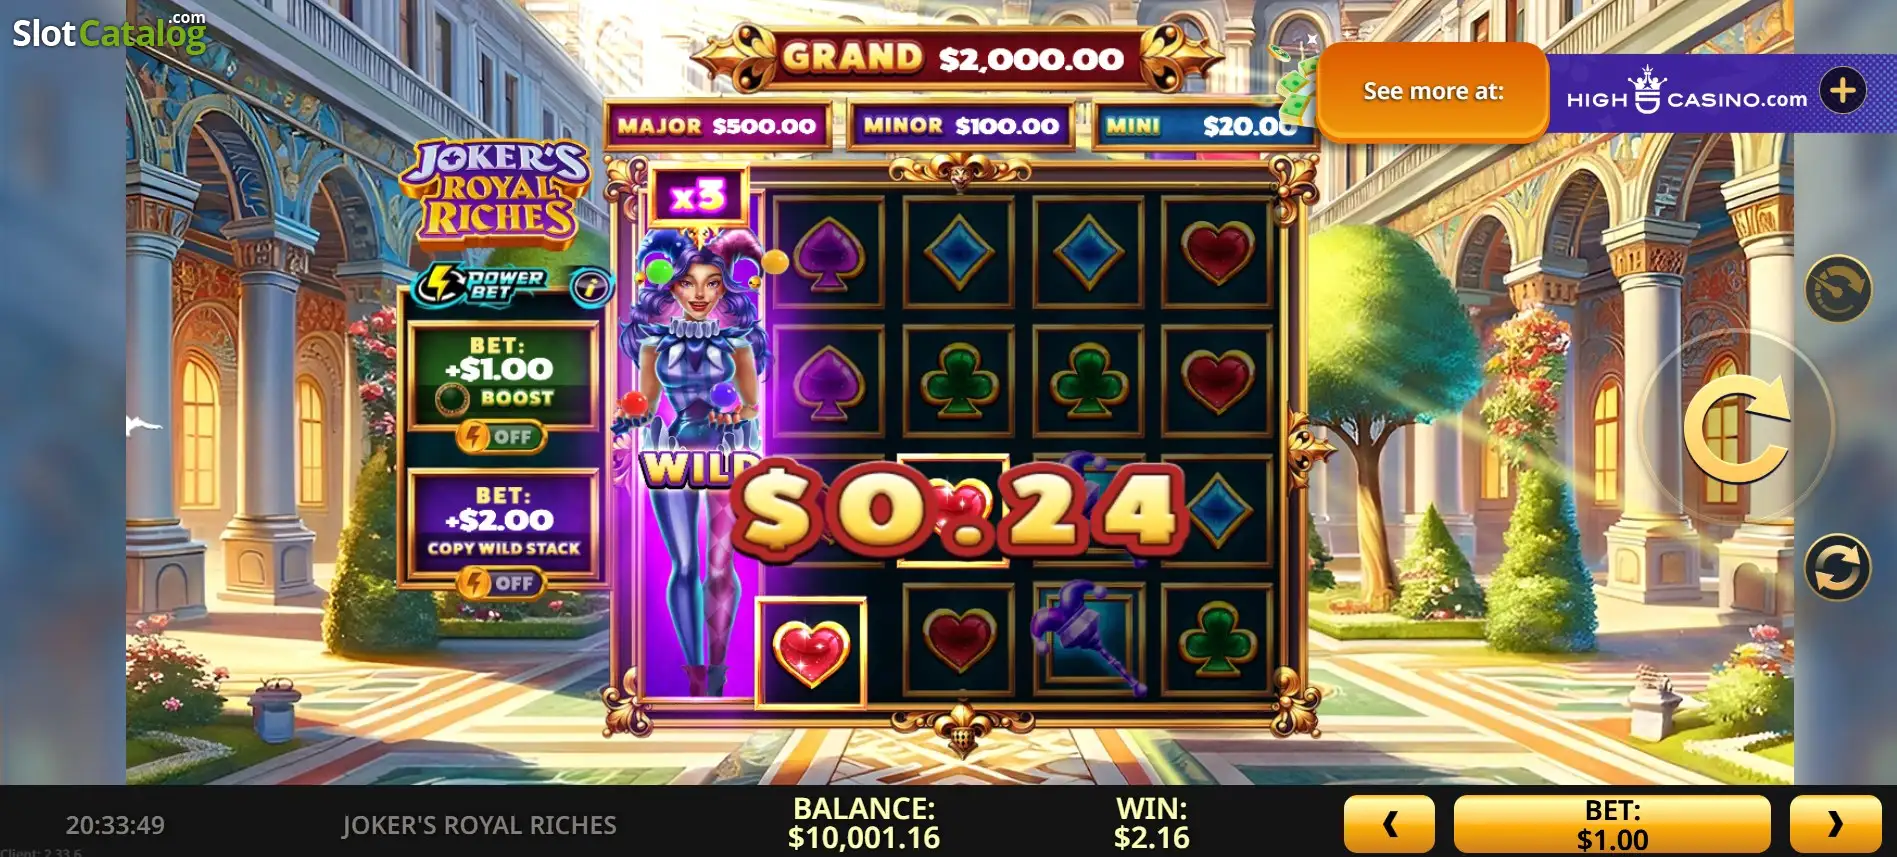Click the plus icon next to HighCasino
The height and width of the screenshot is (857, 1897).
tap(1843, 91)
